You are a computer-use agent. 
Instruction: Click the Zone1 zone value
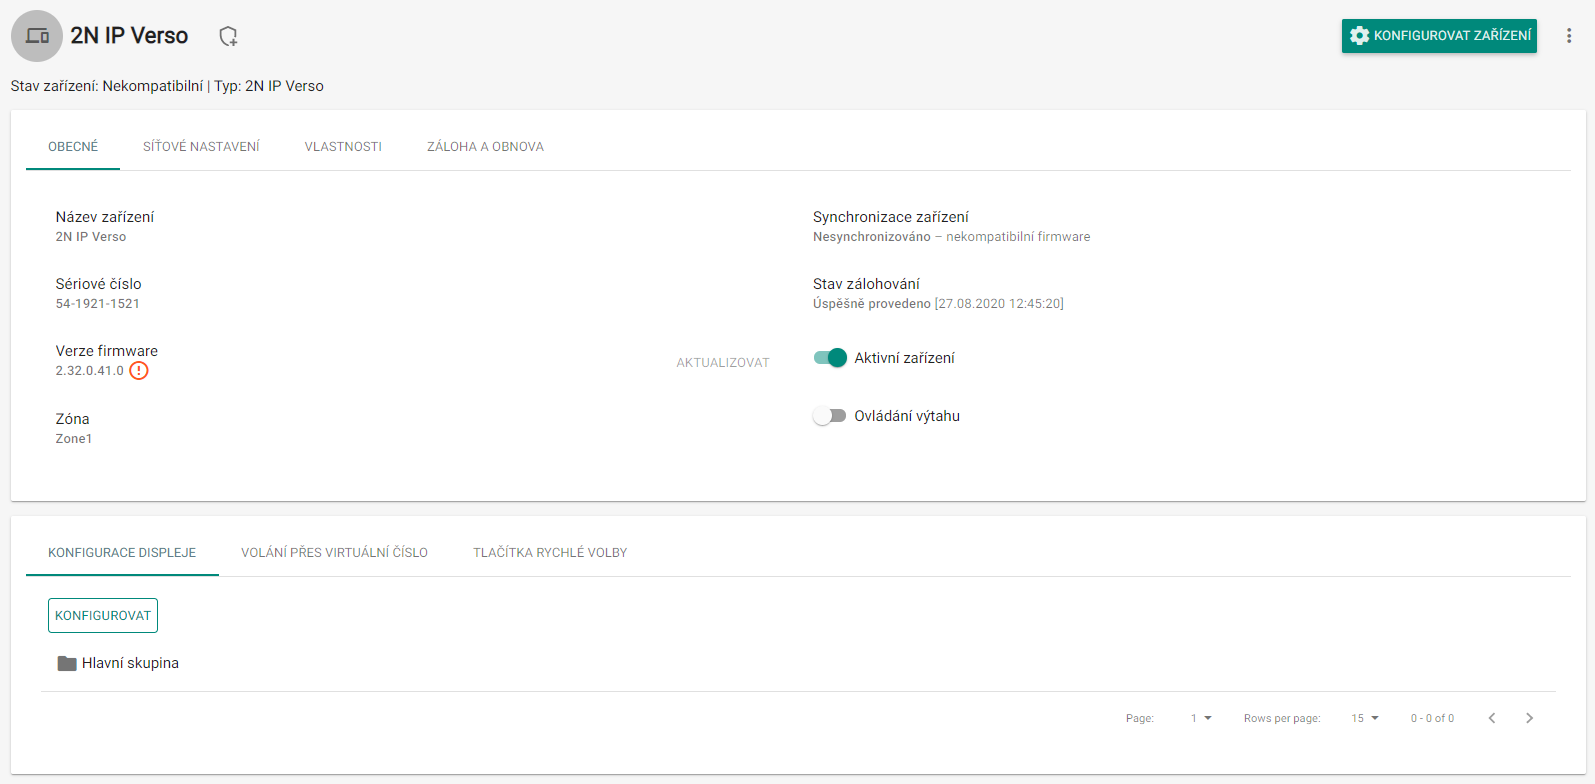pos(74,439)
